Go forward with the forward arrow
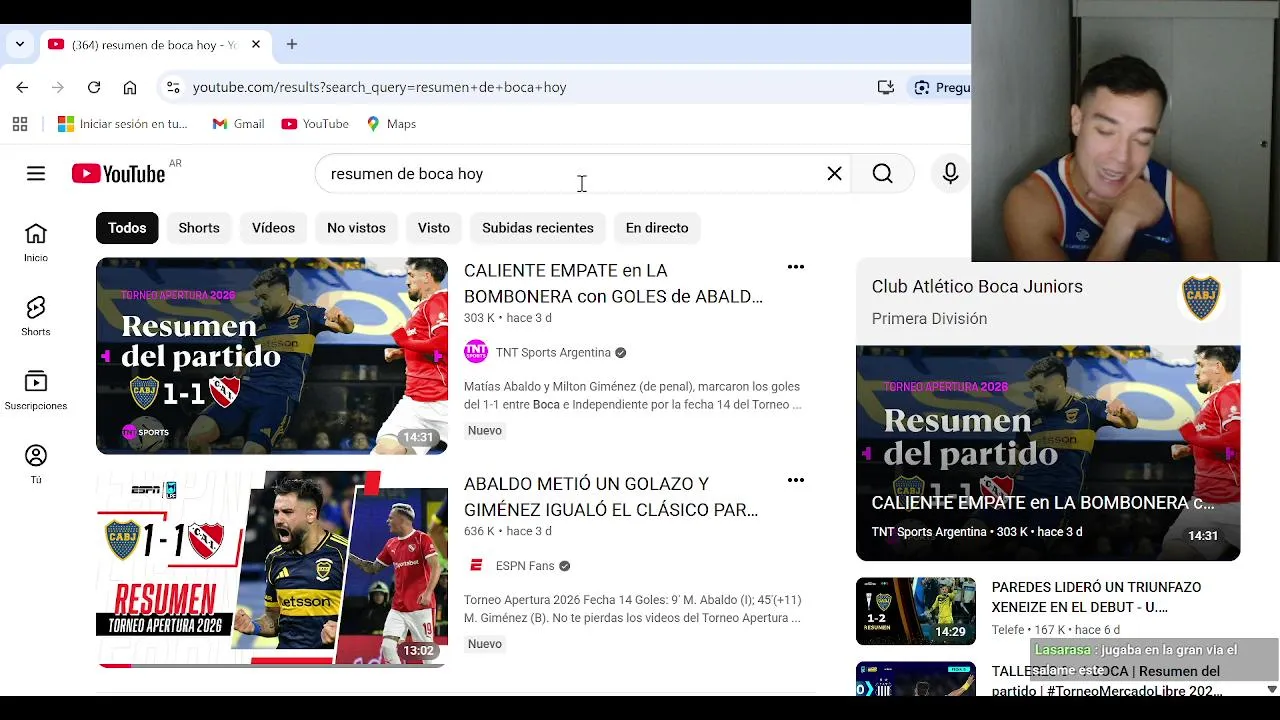 pos(58,87)
